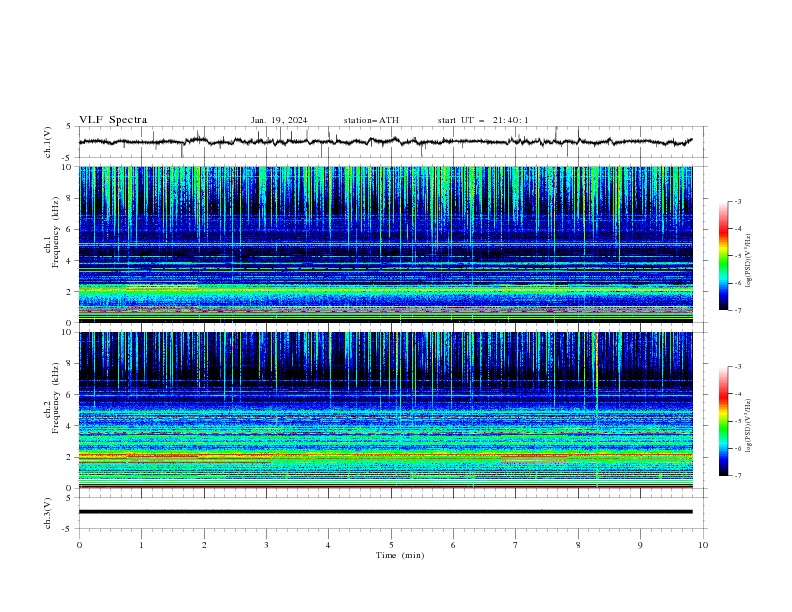Click the time axis tick label 3
Image resolution: width=792 pixels, height=612 pixels.
[266, 545]
